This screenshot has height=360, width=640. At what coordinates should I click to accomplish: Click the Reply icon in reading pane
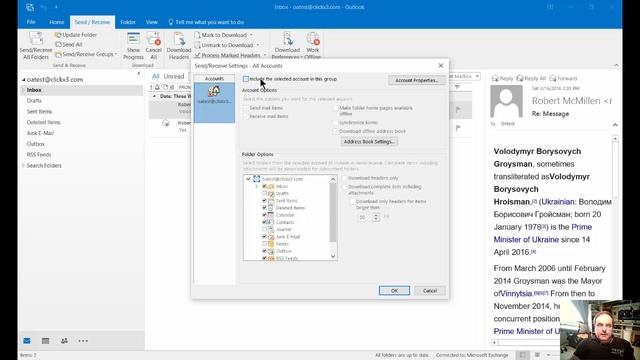(x=495, y=78)
